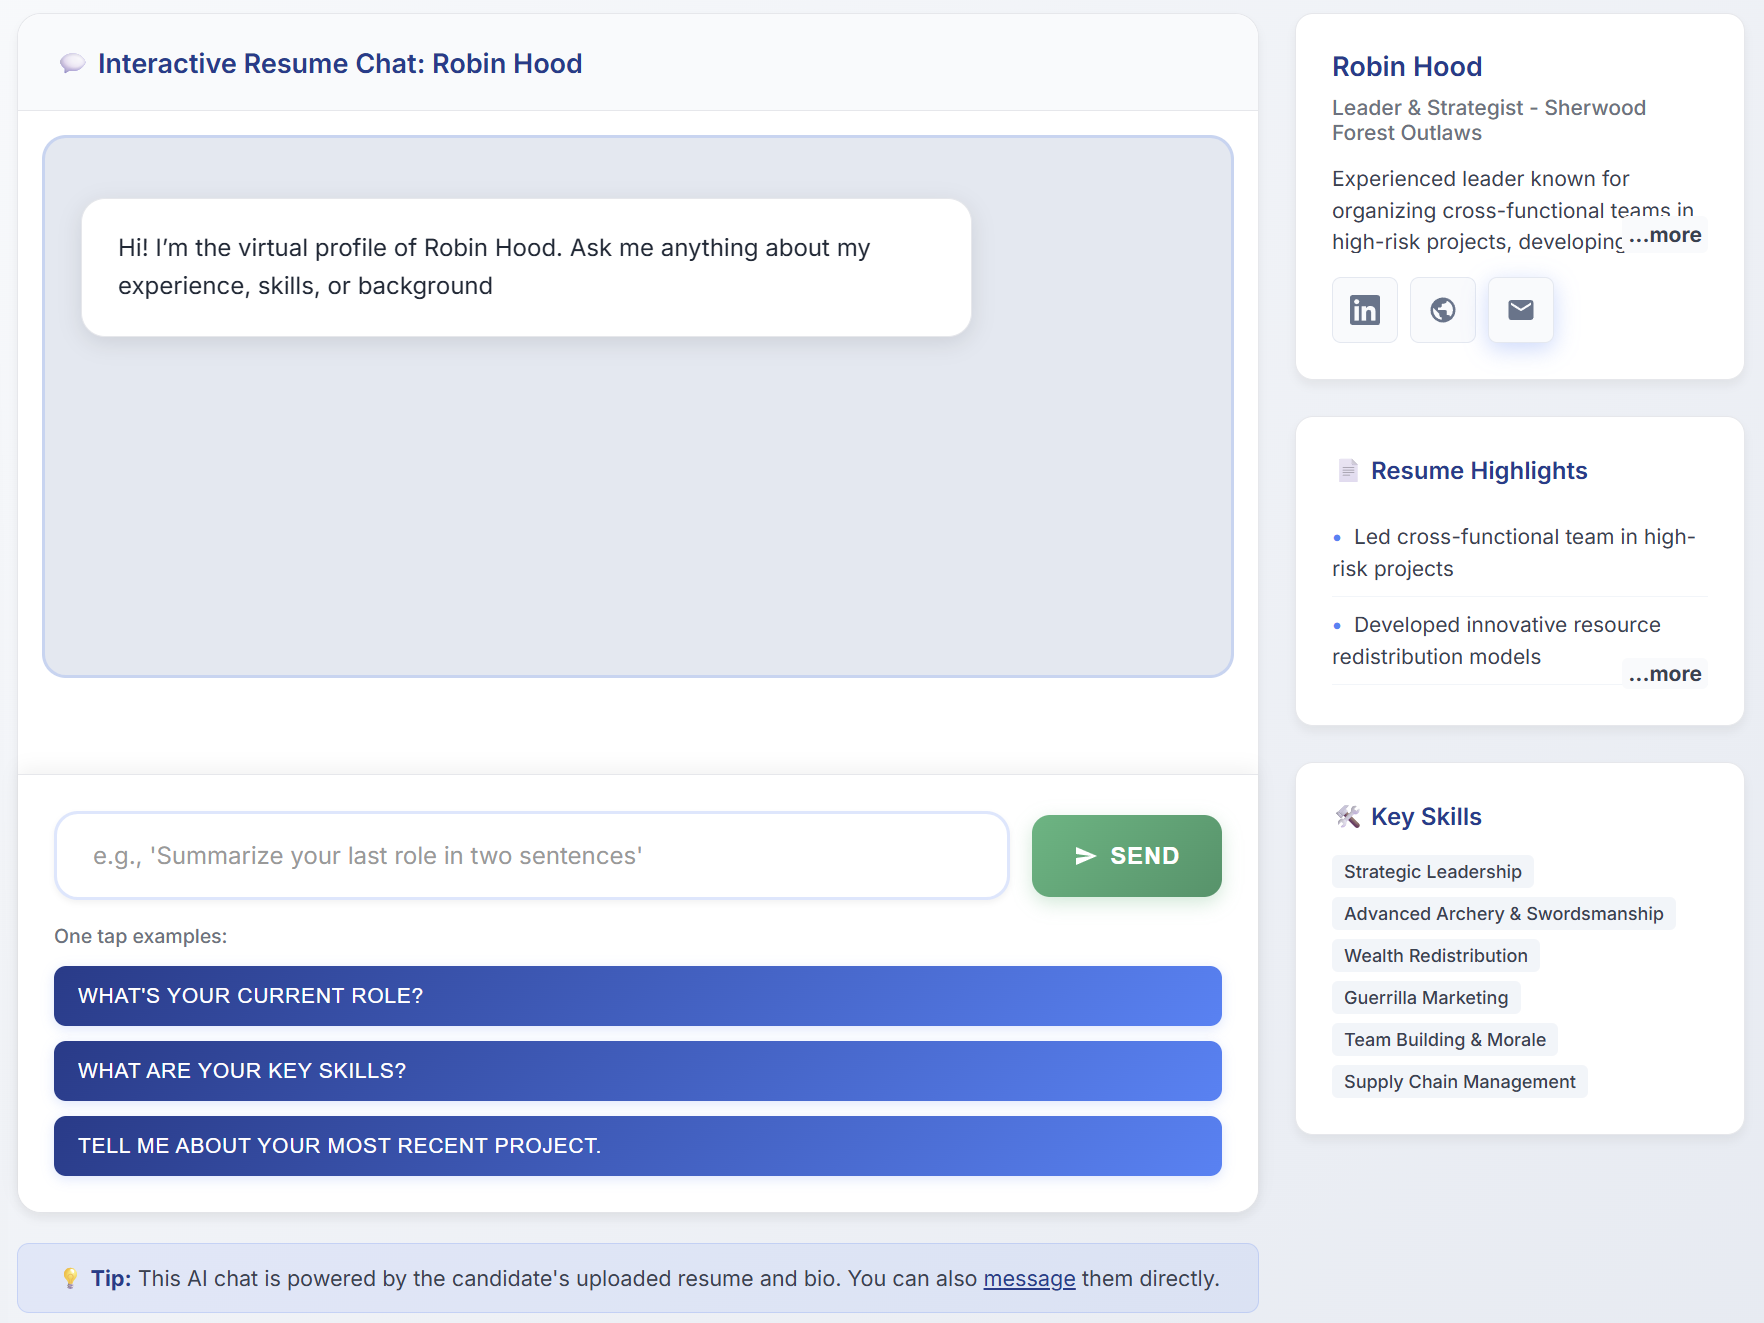This screenshot has width=1764, height=1323.
Task: Focus the chat question input field
Action: (531, 856)
